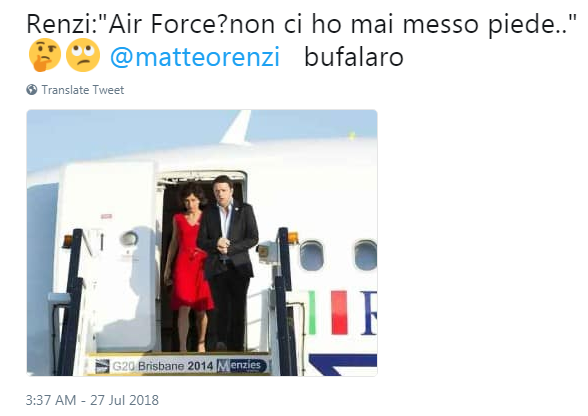The width and height of the screenshot is (588, 416).
Task: Click the rolling eyes emoji
Action: pos(83,55)
